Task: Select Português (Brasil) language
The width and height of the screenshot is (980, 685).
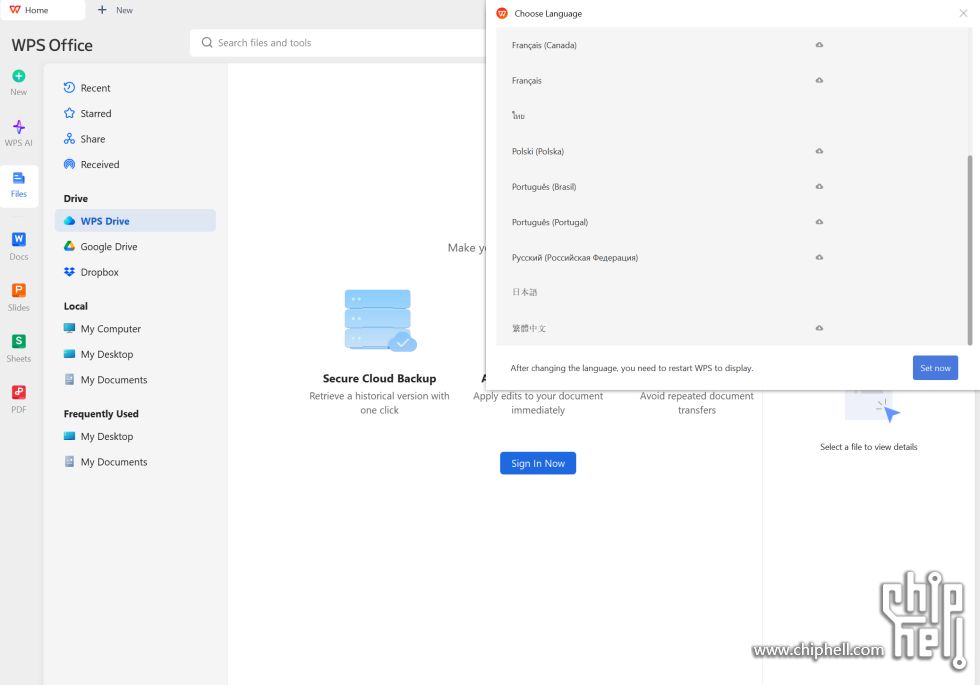Action: 544,188
